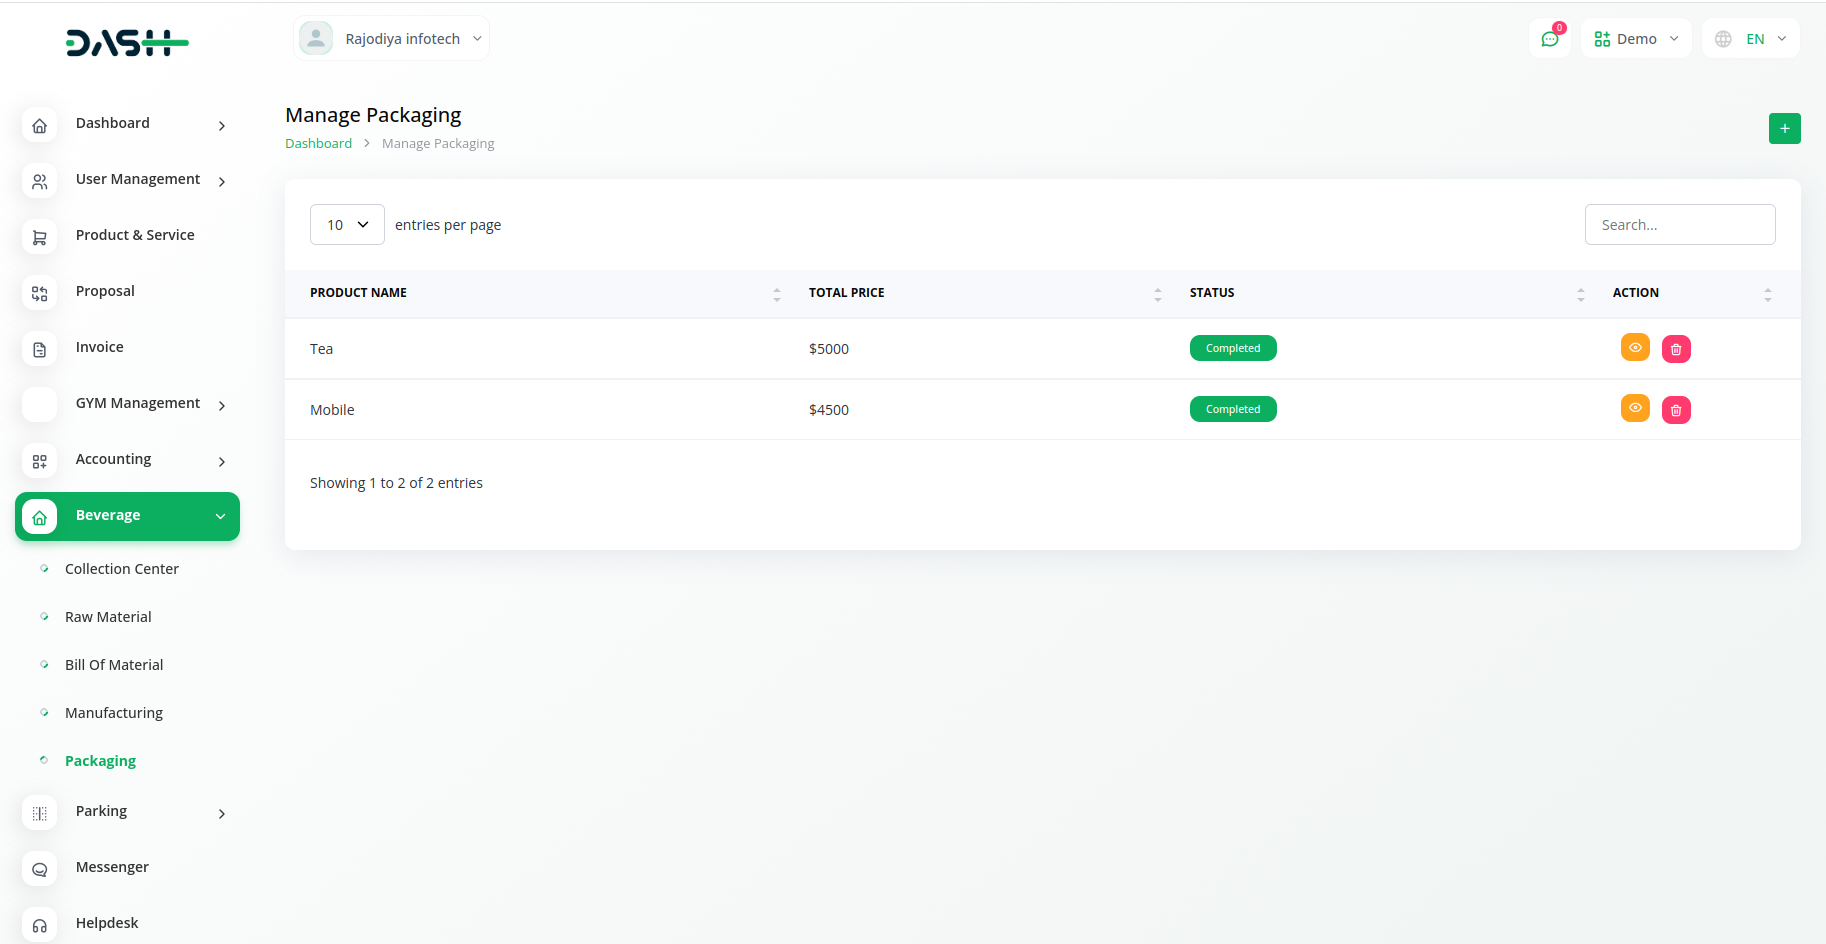The width and height of the screenshot is (1826, 944).
Task: Open the Rajodiya infotech account dropdown
Action: pos(392,39)
